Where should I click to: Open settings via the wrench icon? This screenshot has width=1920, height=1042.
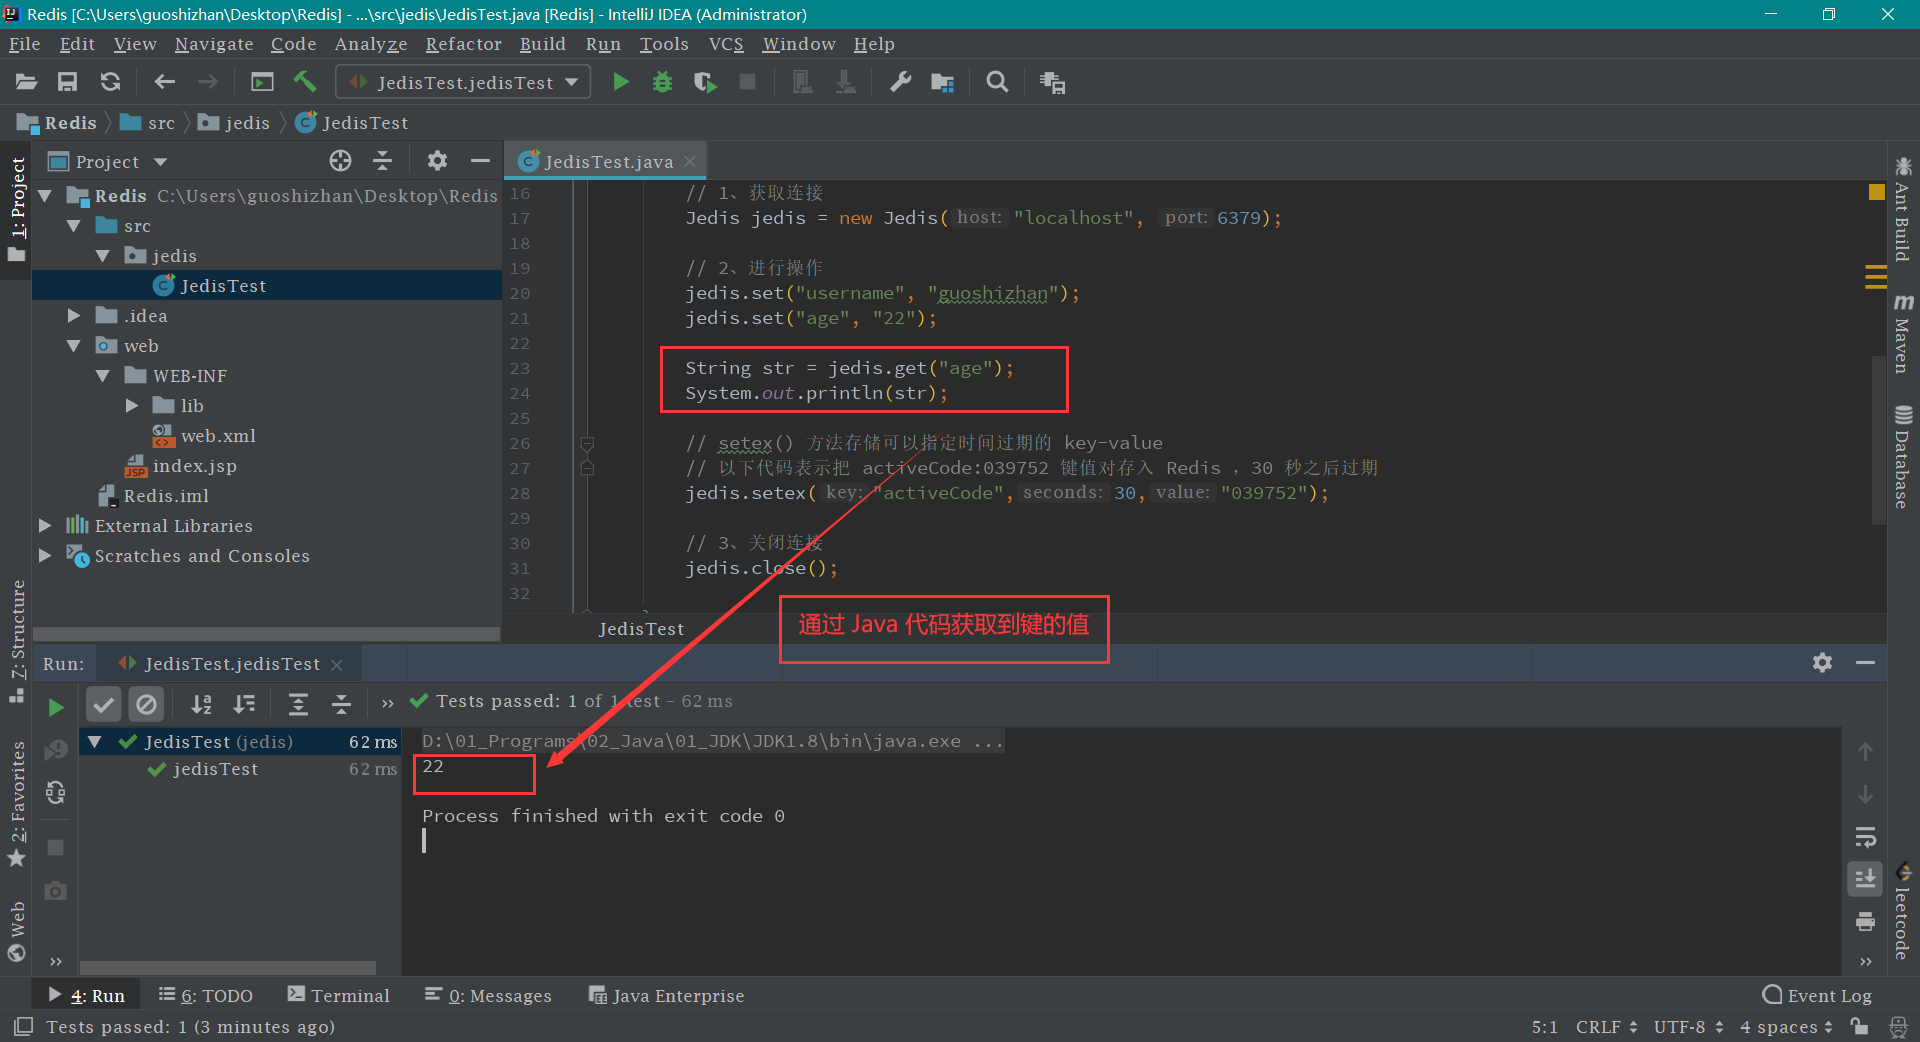pyautogui.click(x=900, y=82)
